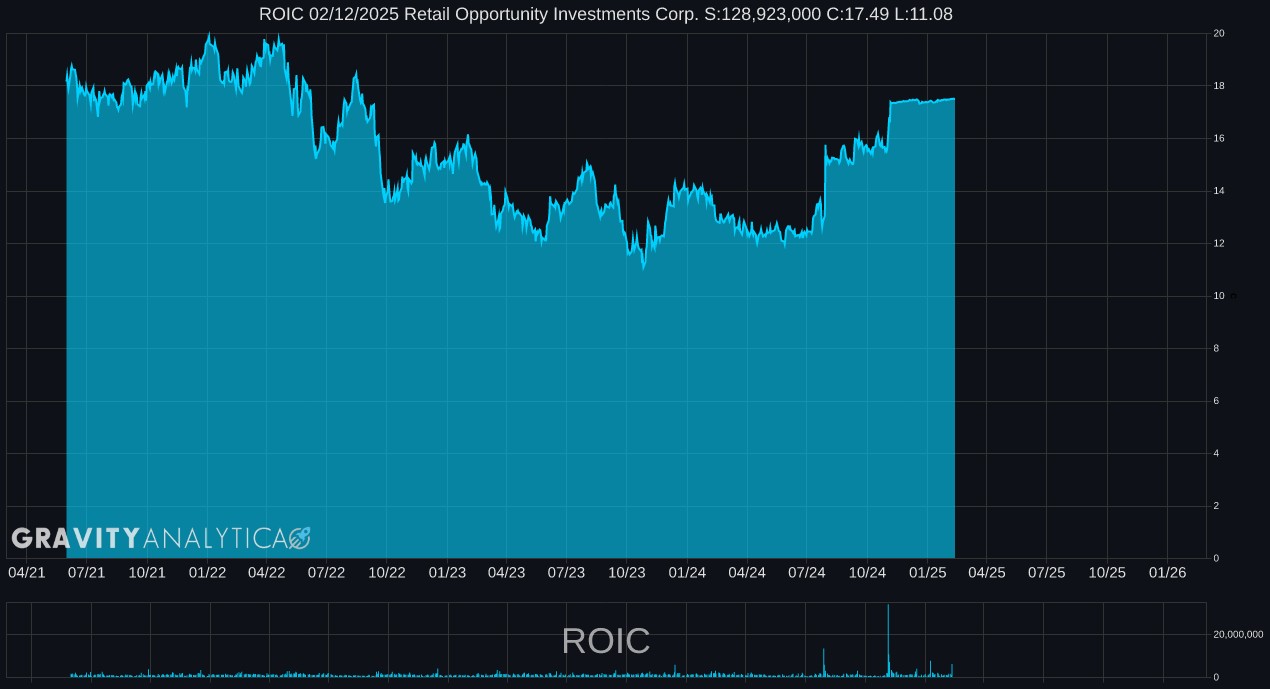Click the tallest volume spike bar
Image resolution: width=1270 pixels, height=689 pixels.
888,640
